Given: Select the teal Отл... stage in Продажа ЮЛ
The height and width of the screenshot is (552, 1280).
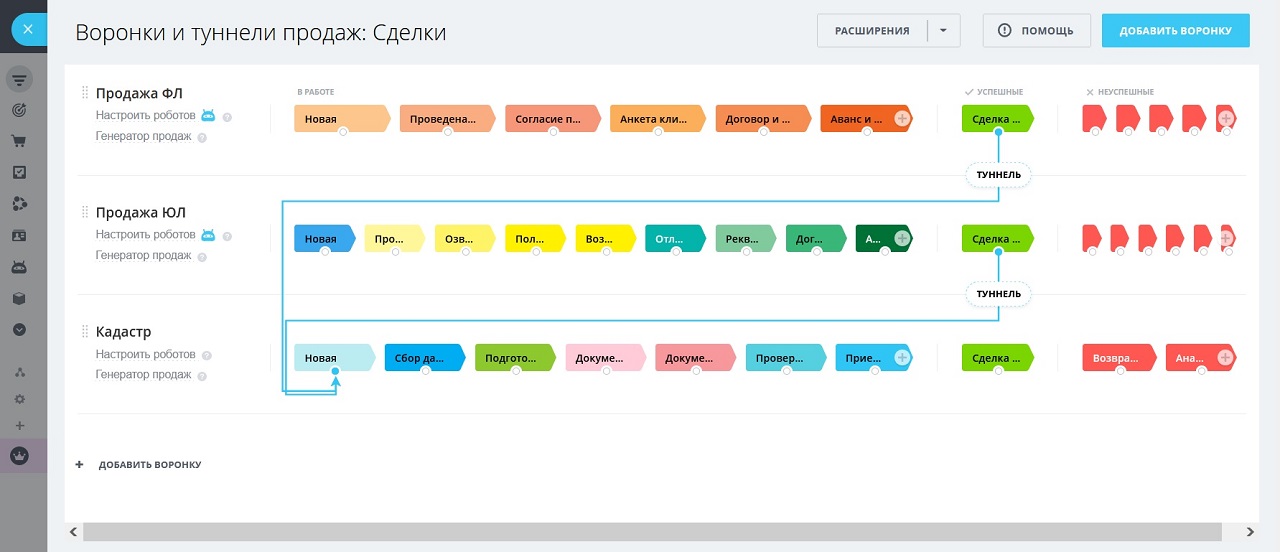Looking at the screenshot, I should click(676, 238).
